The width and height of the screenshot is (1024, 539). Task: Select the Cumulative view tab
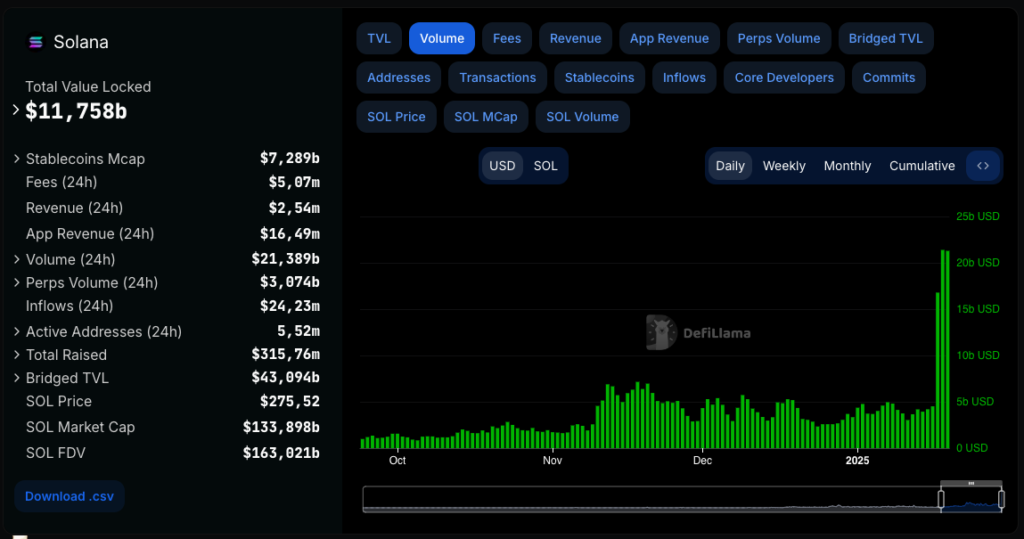coord(921,166)
